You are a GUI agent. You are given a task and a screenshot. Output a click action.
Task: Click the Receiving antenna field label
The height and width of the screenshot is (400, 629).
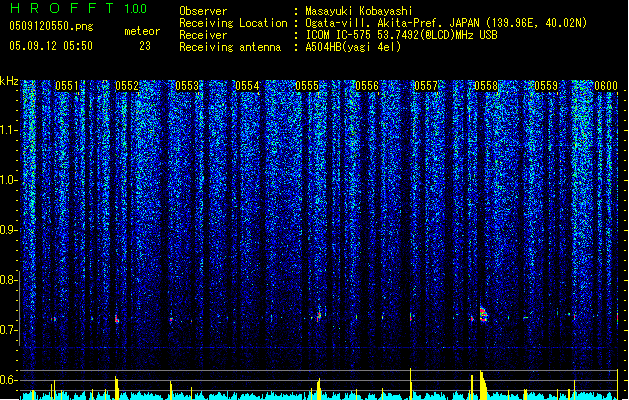[230, 47]
